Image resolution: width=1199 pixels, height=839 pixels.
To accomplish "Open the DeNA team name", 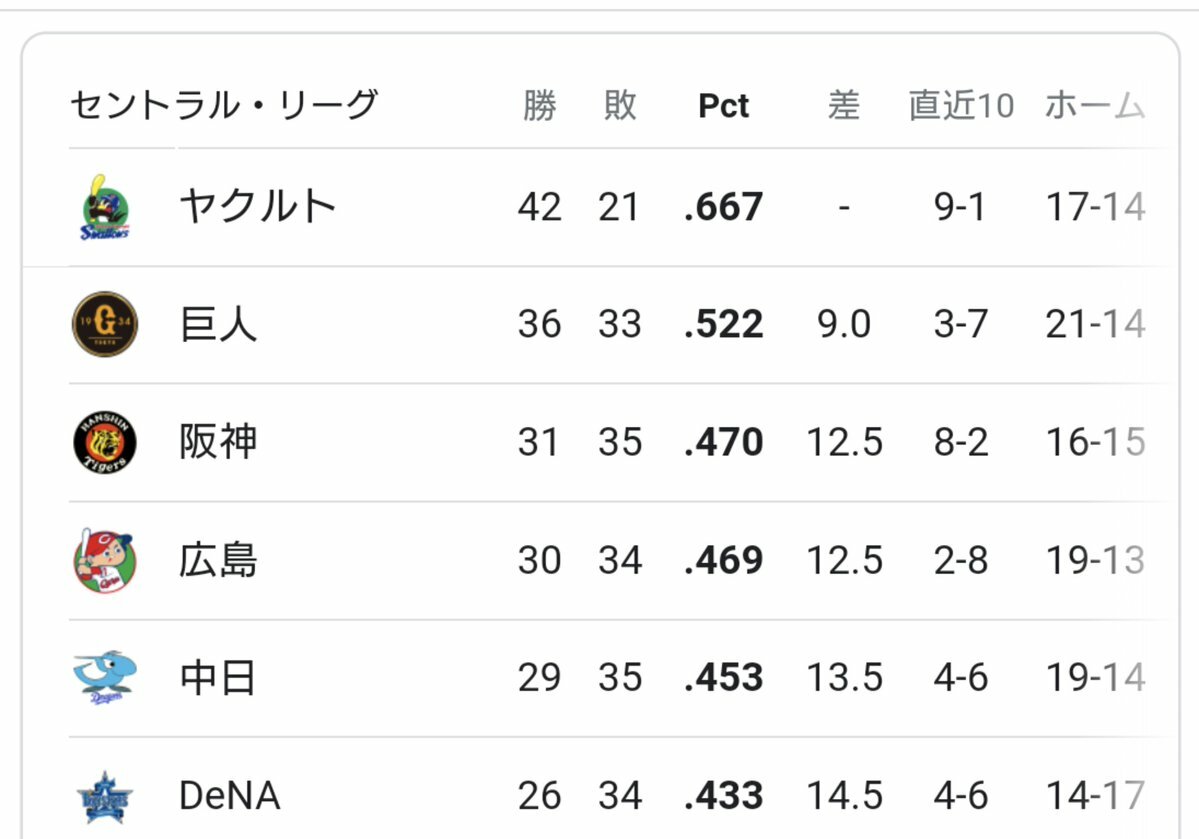I will [229, 795].
